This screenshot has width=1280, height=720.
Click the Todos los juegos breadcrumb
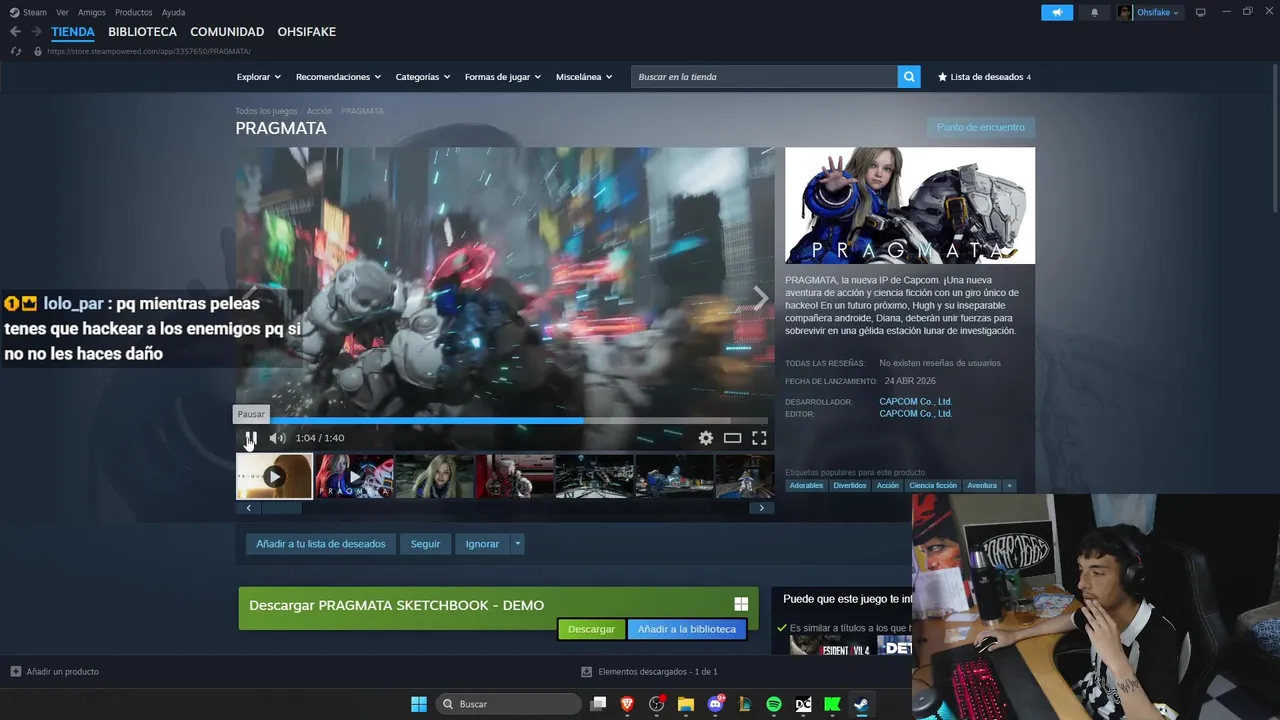pos(266,111)
